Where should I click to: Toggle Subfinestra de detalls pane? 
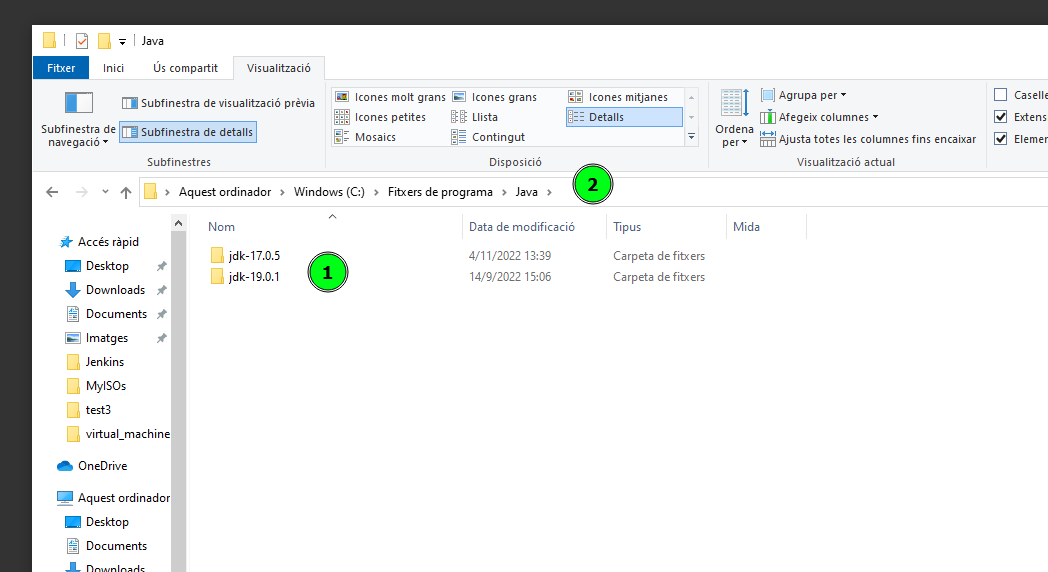pyautogui.click(x=188, y=132)
